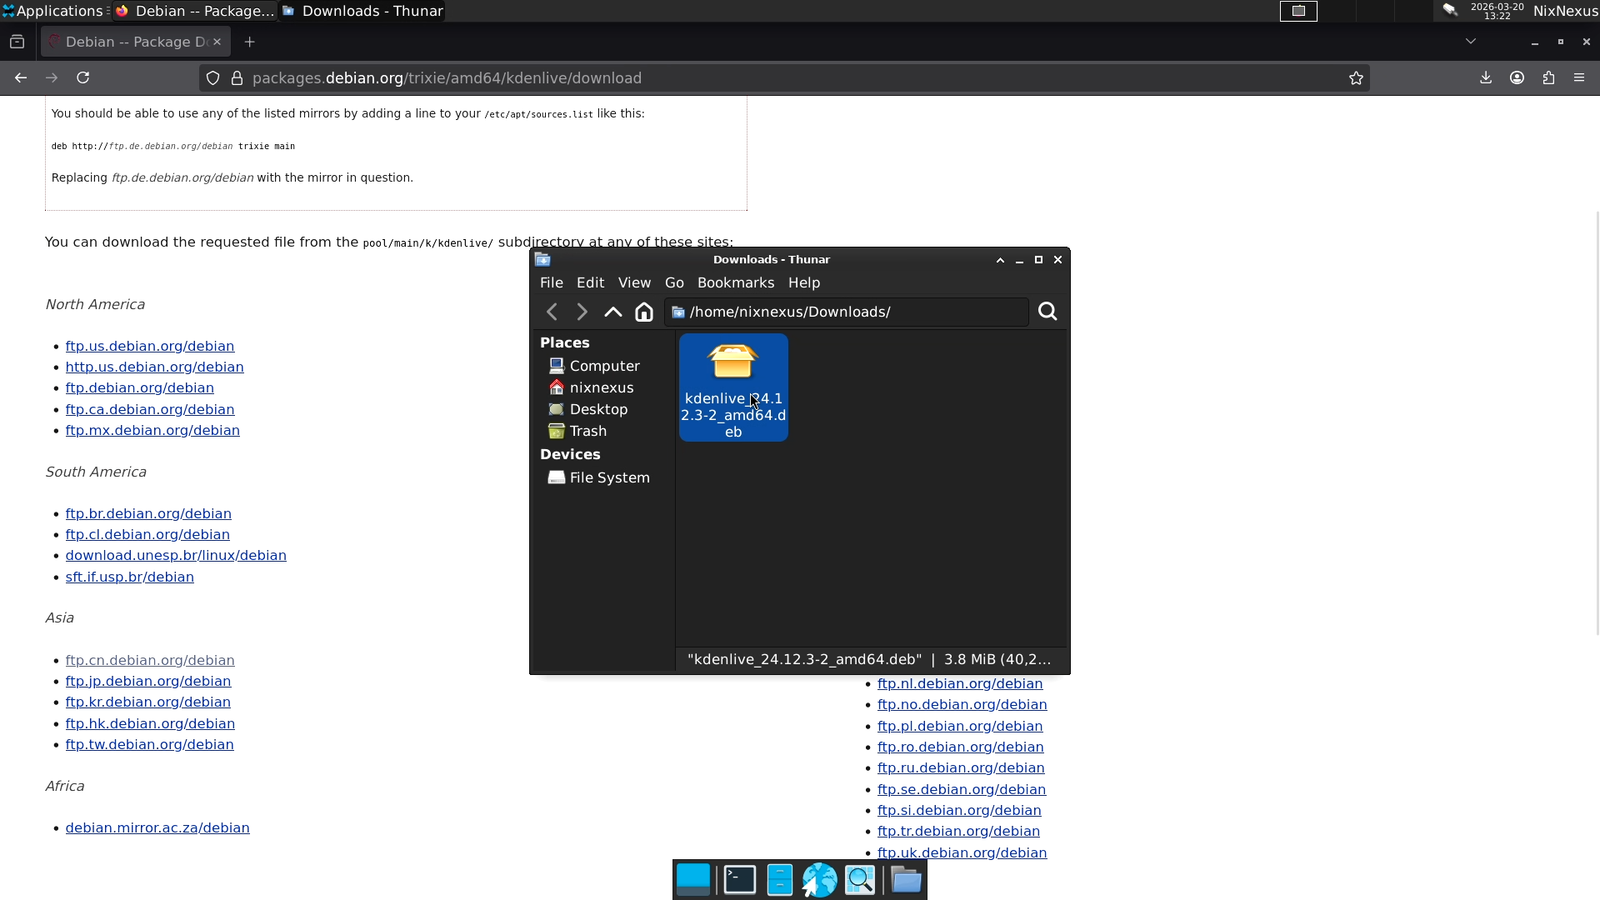Image resolution: width=1600 pixels, height=900 pixels.
Task: Open Thunar Bookmarks menu
Action: click(735, 283)
